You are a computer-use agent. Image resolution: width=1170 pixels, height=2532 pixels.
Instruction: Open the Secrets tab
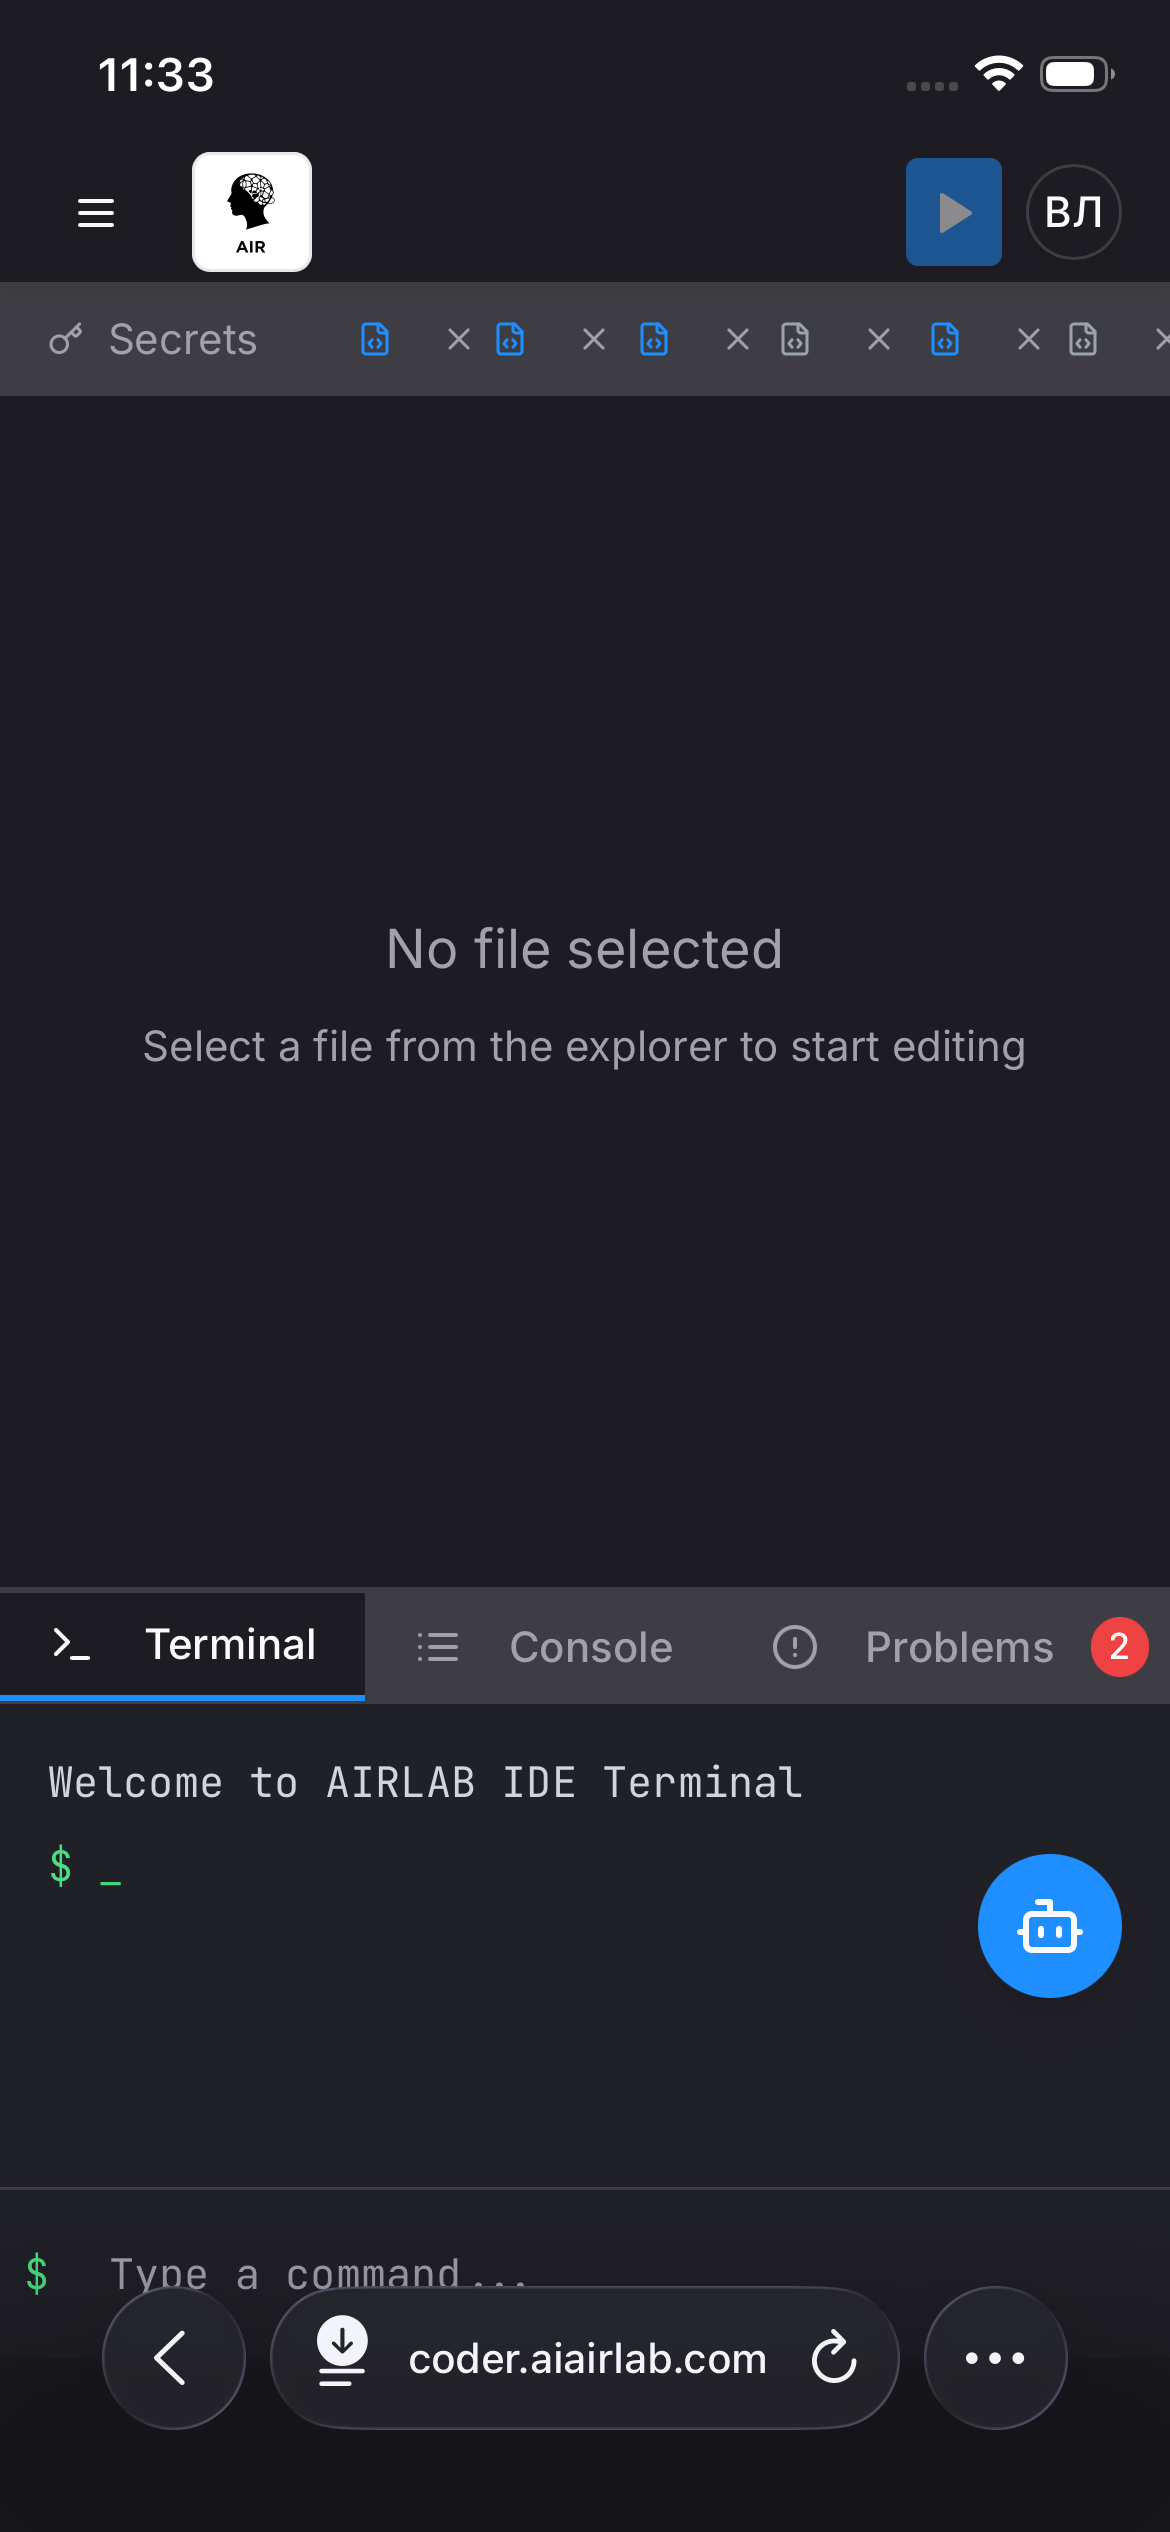[x=154, y=339]
